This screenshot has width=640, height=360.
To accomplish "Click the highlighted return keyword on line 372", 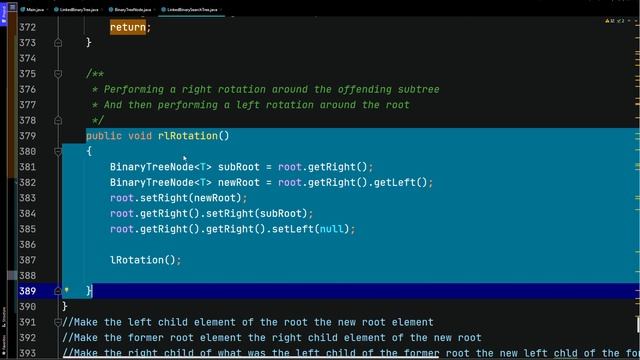I will (x=128, y=27).
